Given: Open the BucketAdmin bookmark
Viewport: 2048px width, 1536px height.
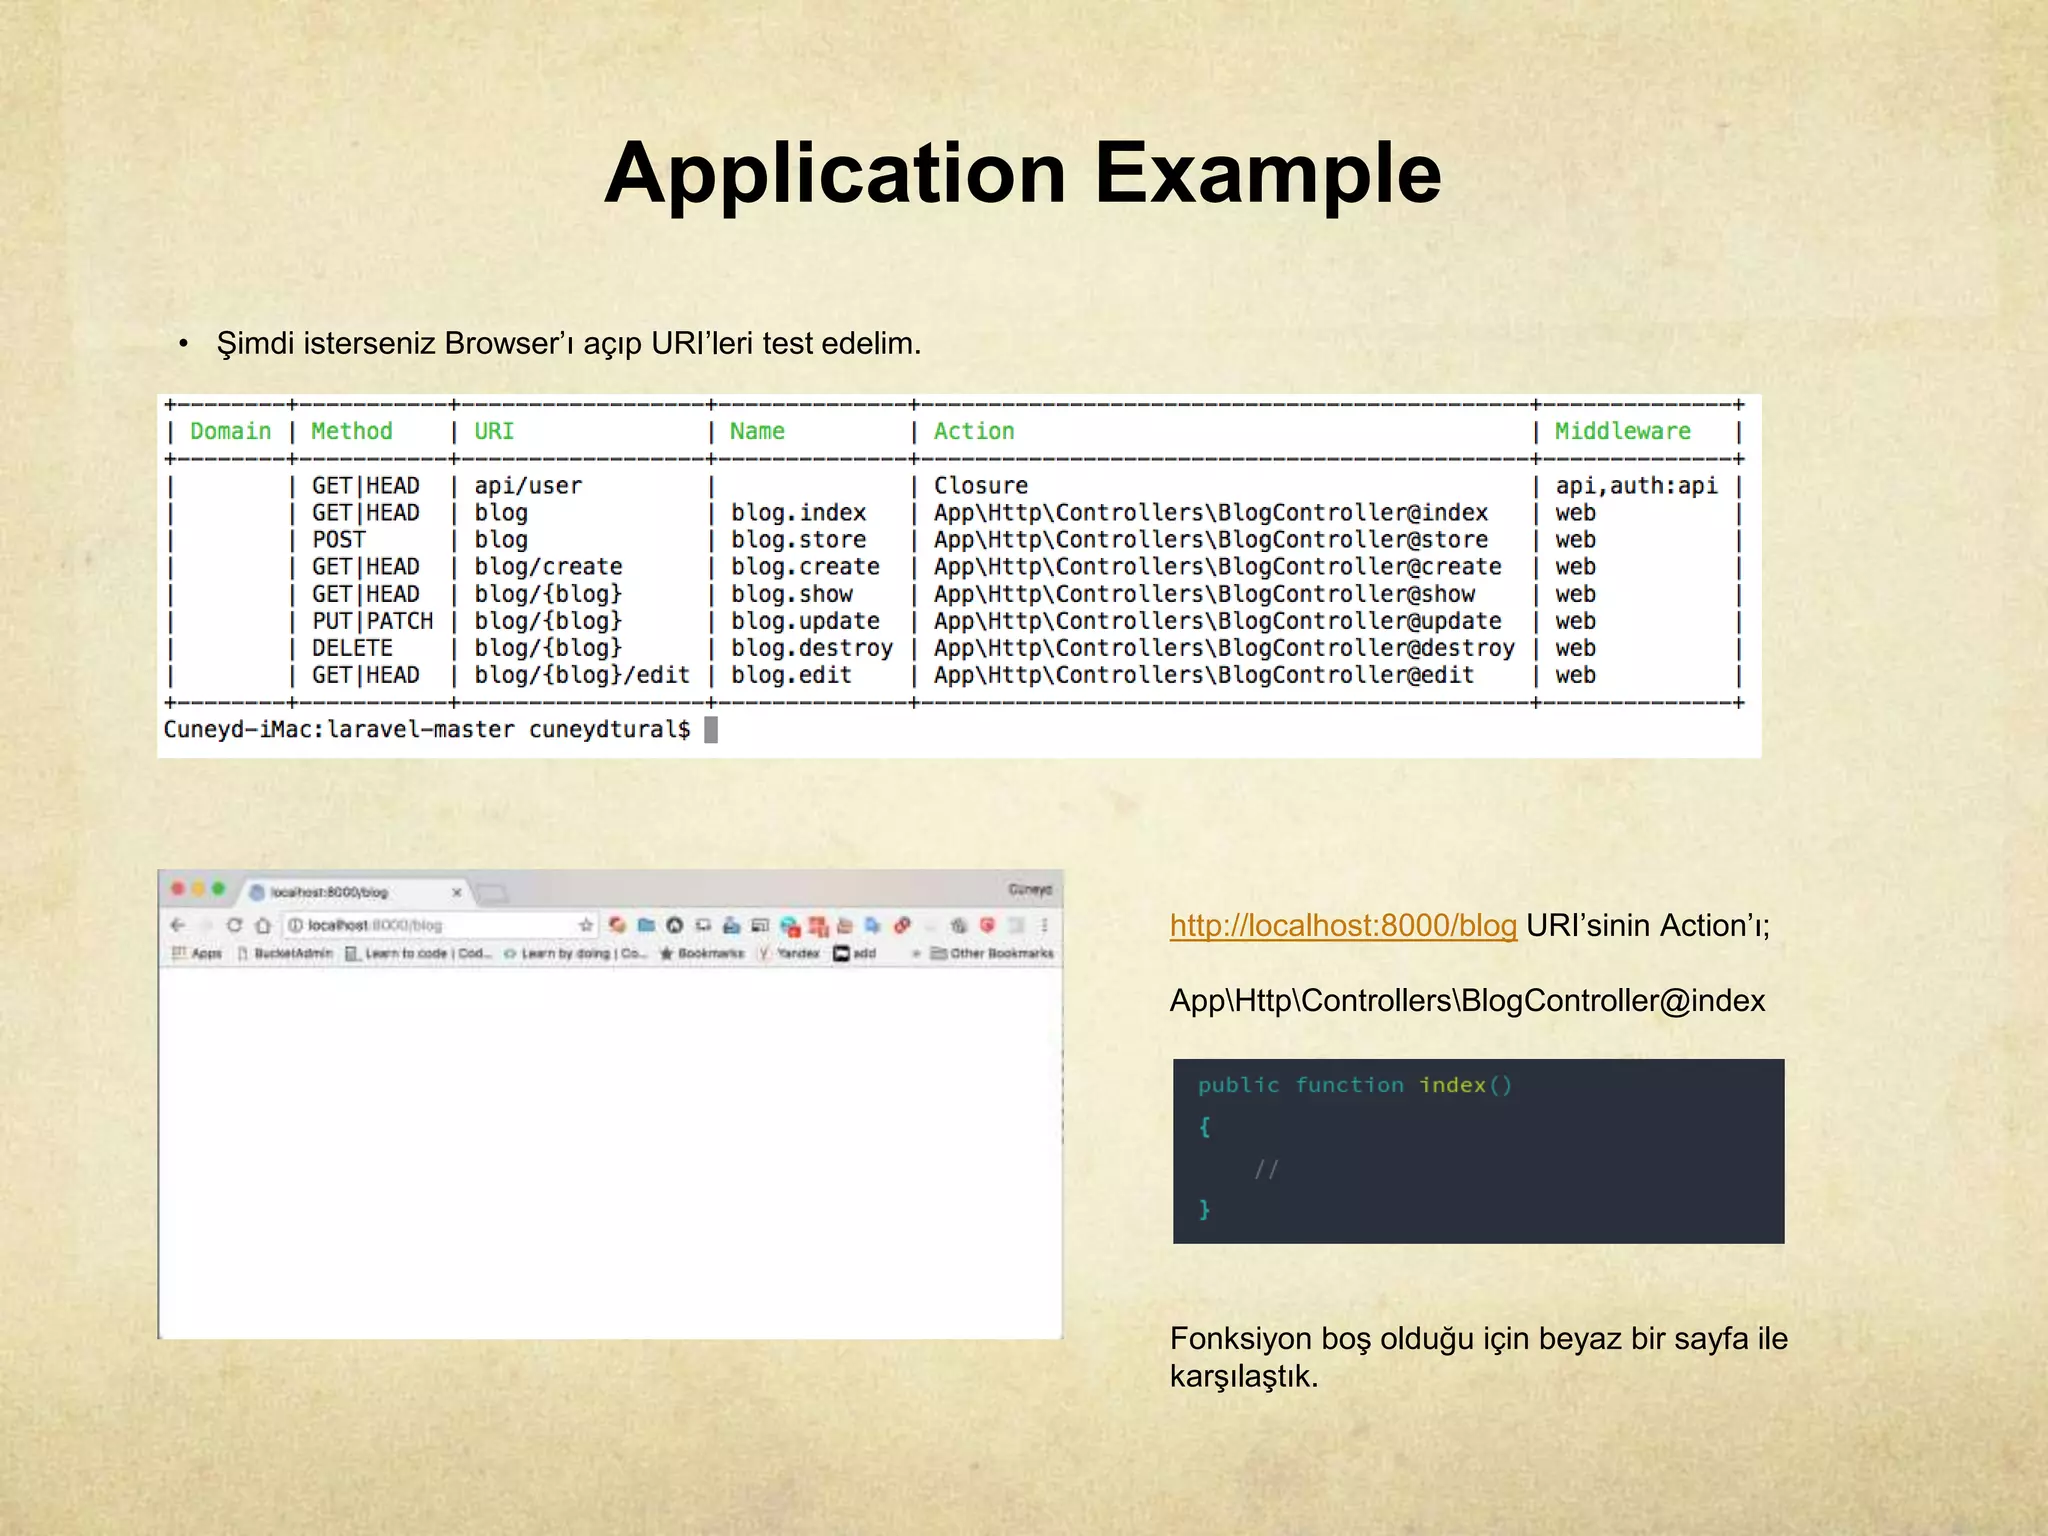Looking at the screenshot, I should click(285, 953).
